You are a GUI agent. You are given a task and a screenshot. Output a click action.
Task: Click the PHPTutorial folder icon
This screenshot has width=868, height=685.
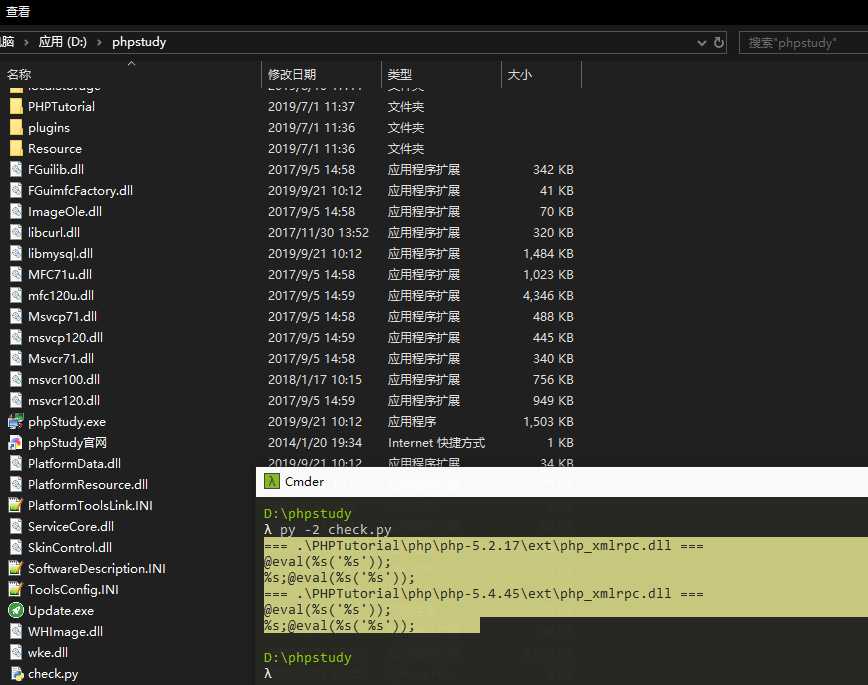tap(16, 106)
